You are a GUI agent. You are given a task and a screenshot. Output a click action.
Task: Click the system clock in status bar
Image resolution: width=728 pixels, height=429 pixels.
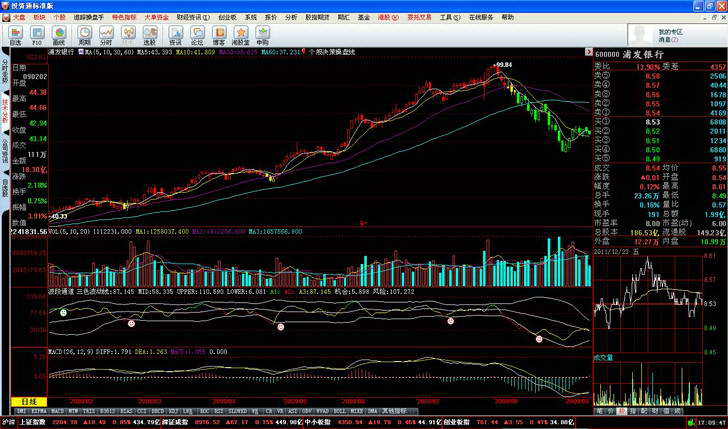tap(710, 422)
